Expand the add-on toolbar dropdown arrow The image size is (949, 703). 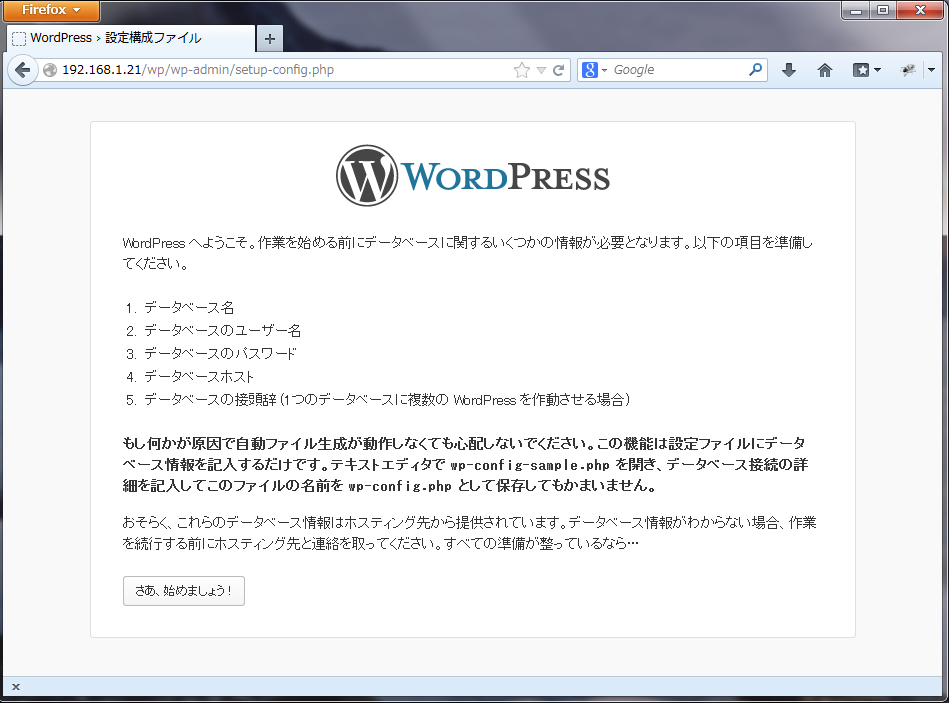tap(931, 70)
